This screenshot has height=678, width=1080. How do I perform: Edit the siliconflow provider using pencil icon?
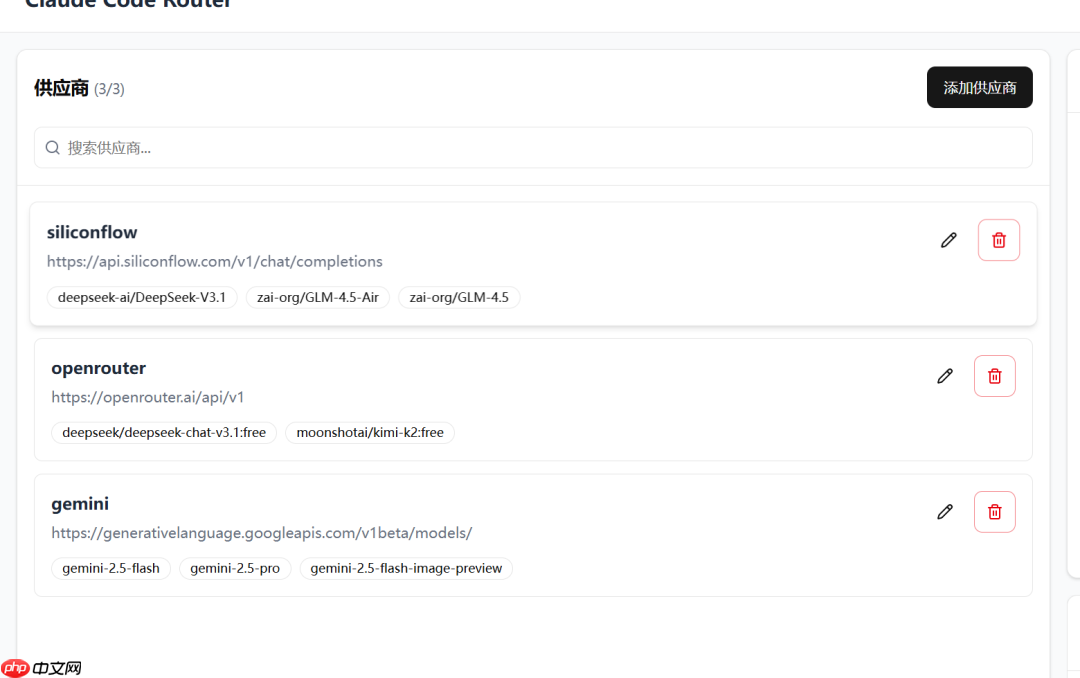(x=948, y=239)
